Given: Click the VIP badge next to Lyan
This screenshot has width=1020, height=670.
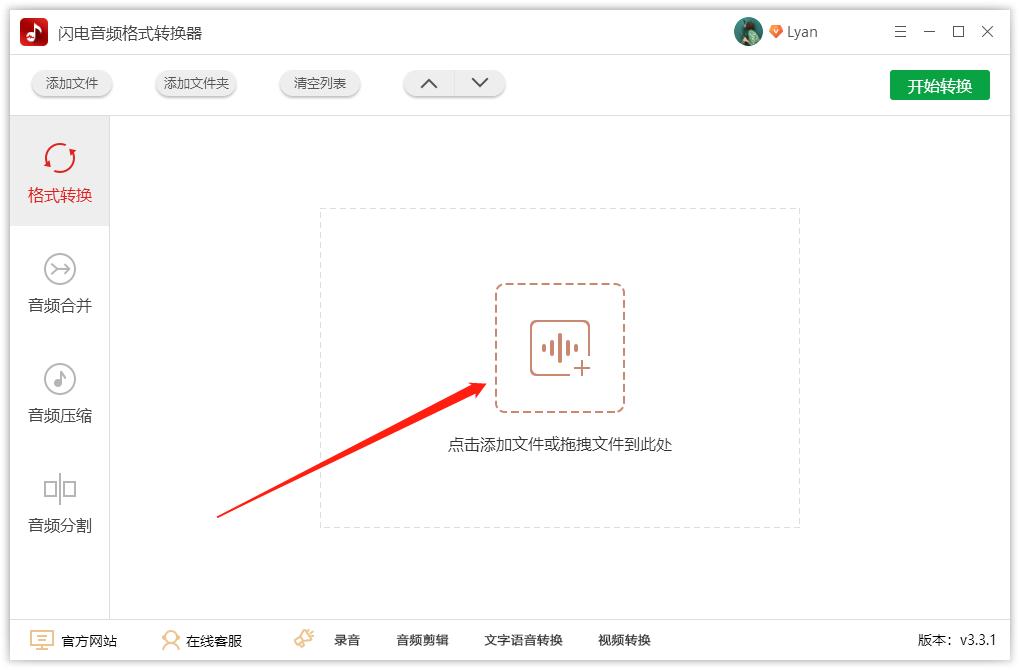Looking at the screenshot, I should click(x=776, y=31).
